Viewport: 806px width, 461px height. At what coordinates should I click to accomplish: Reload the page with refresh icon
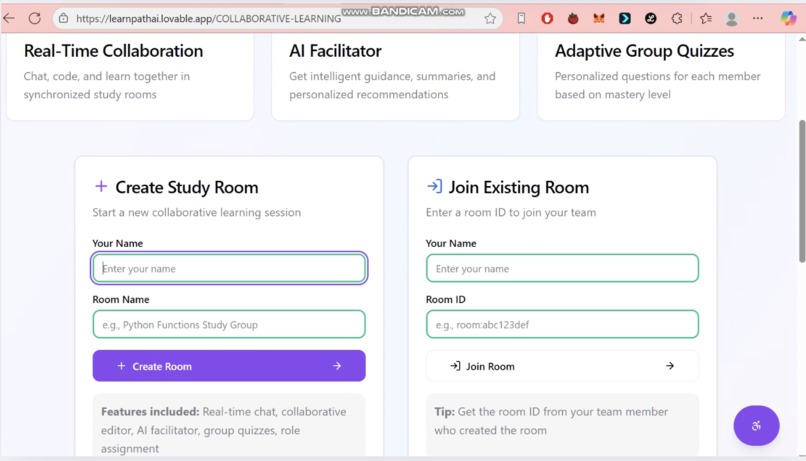click(x=34, y=19)
